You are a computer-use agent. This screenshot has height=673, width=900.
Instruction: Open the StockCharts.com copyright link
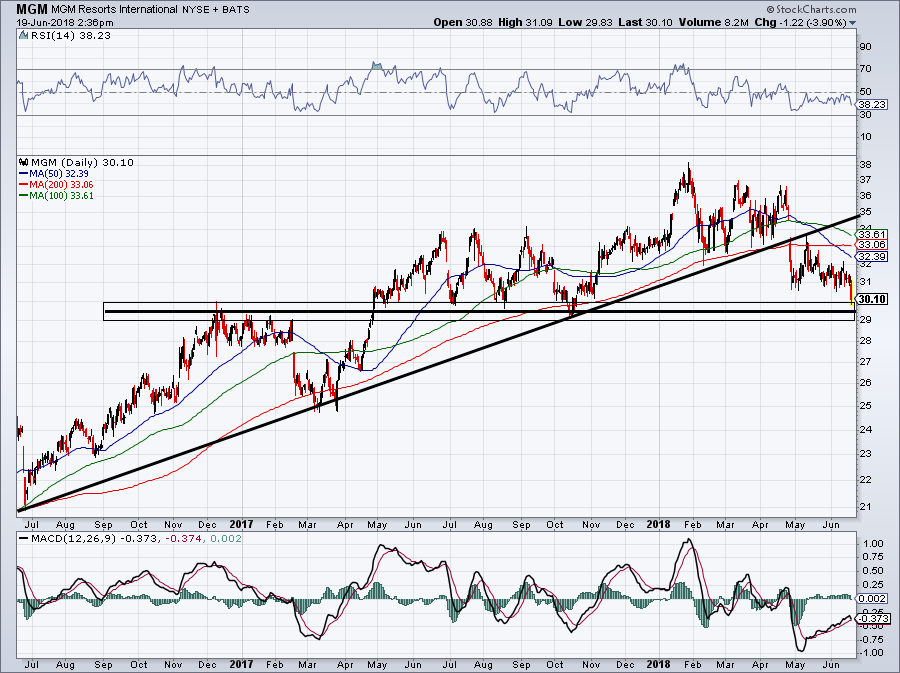point(812,9)
